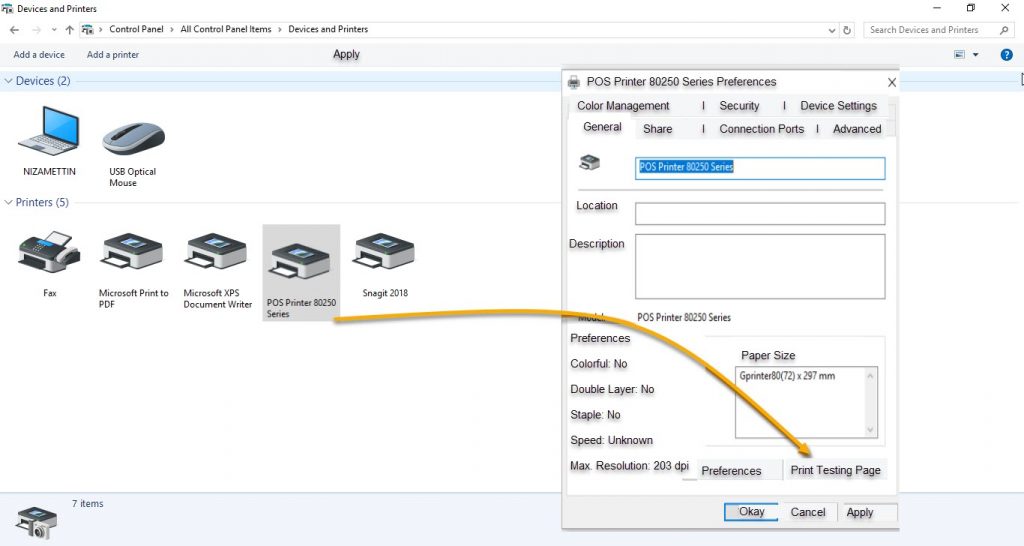Click the address bar location icon

click(x=87, y=30)
